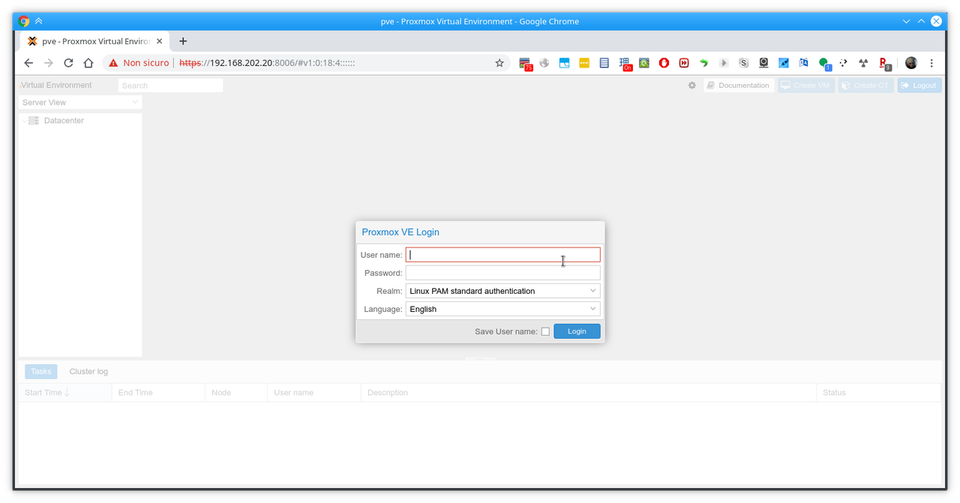Switch to the Cluster log tab

click(x=88, y=371)
